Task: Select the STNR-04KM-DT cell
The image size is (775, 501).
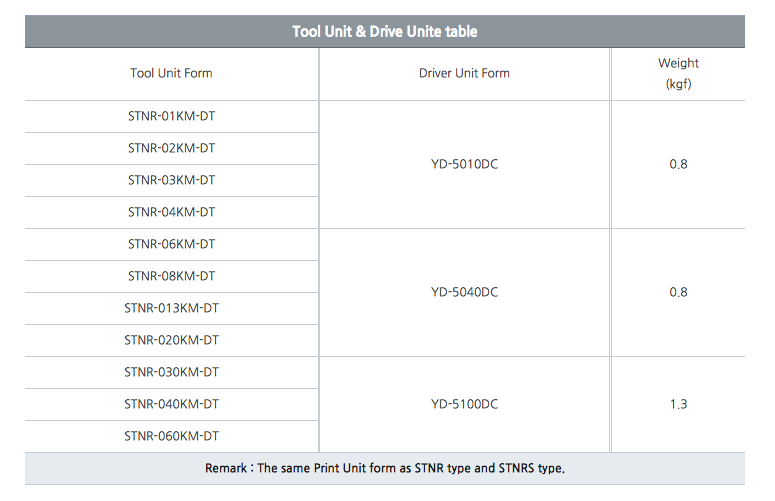Action: pos(171,212)
